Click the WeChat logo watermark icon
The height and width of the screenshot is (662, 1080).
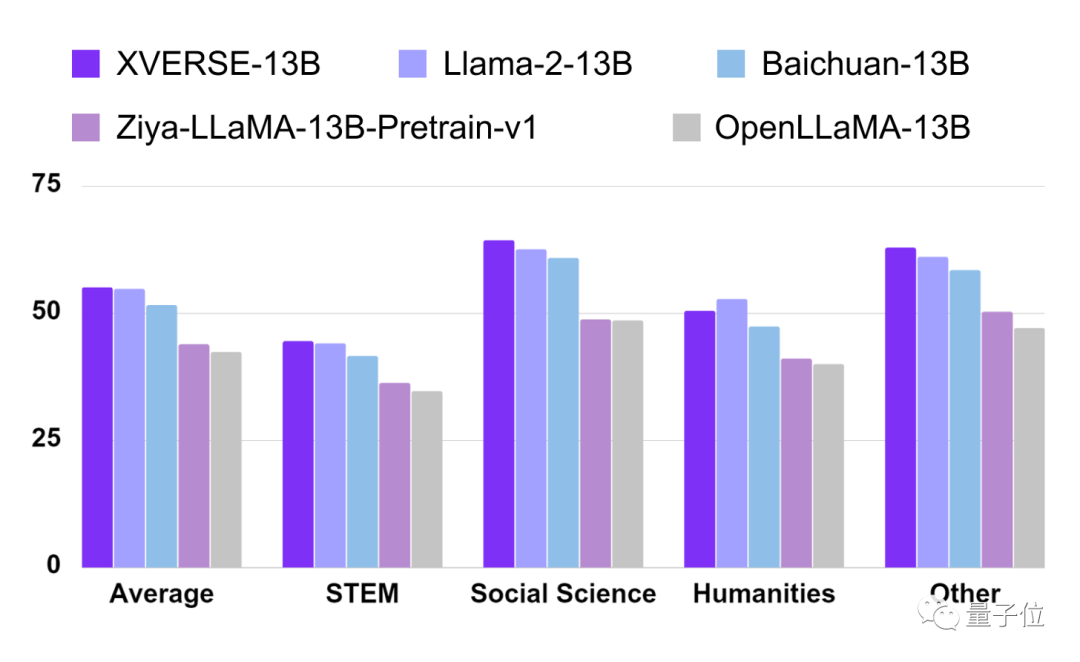tap(937, 613)
